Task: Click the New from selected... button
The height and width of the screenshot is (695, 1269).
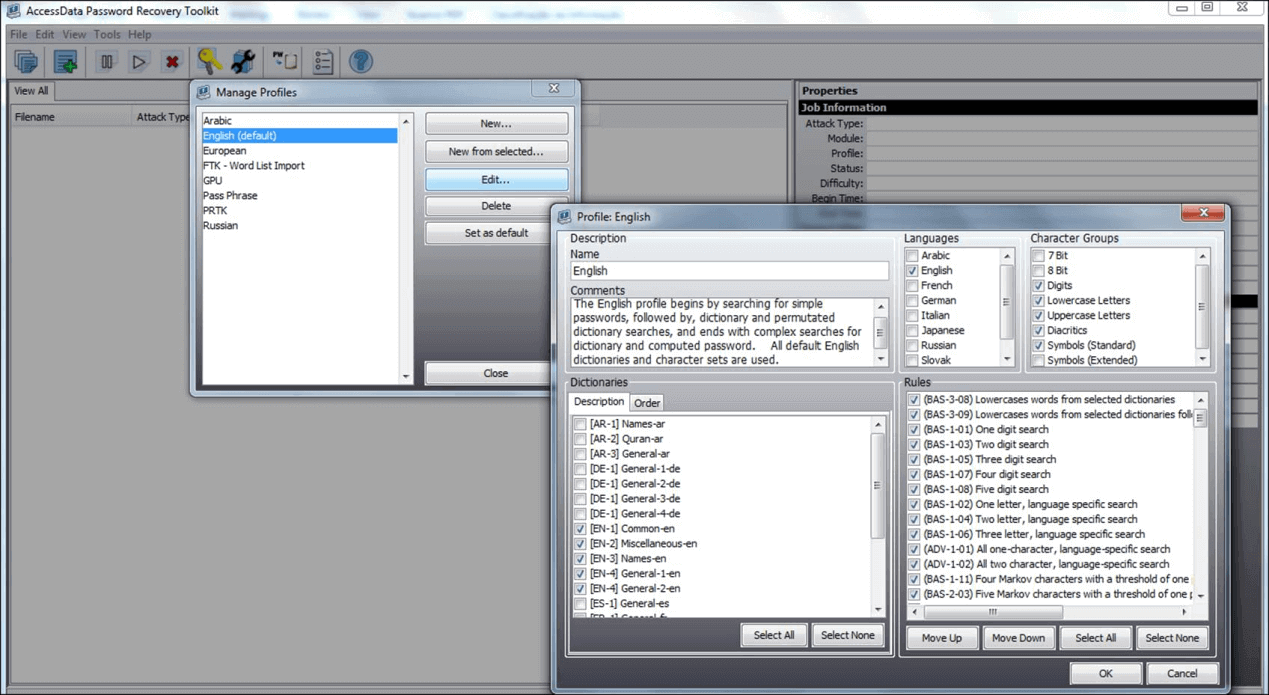Action: point(496,152)
